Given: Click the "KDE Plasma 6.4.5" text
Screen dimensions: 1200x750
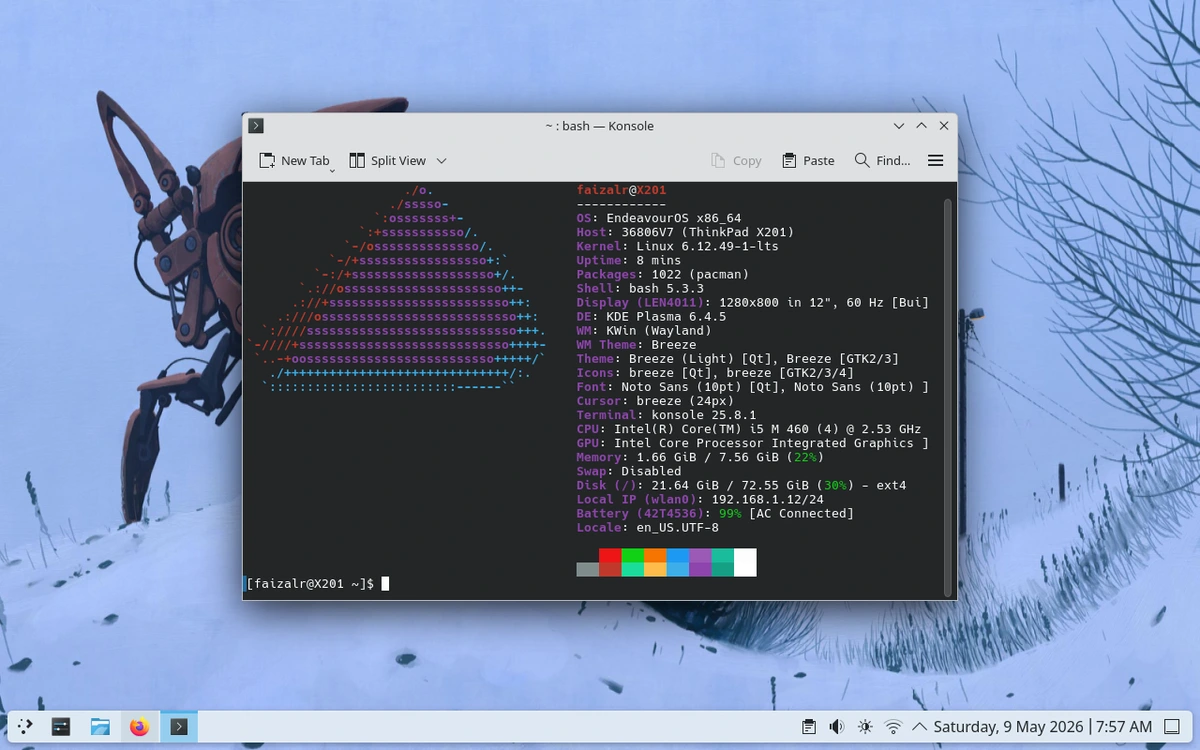Looking at the screenshot, I should click(x=666, y=316).
